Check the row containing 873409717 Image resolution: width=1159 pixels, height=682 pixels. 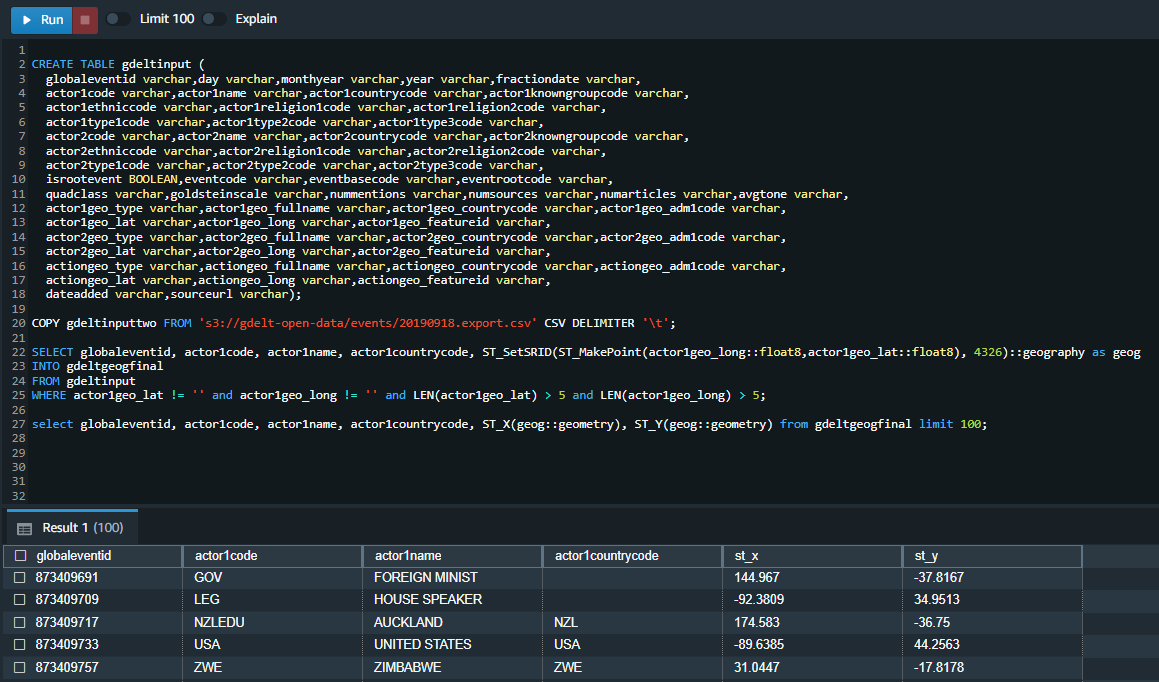20,622
